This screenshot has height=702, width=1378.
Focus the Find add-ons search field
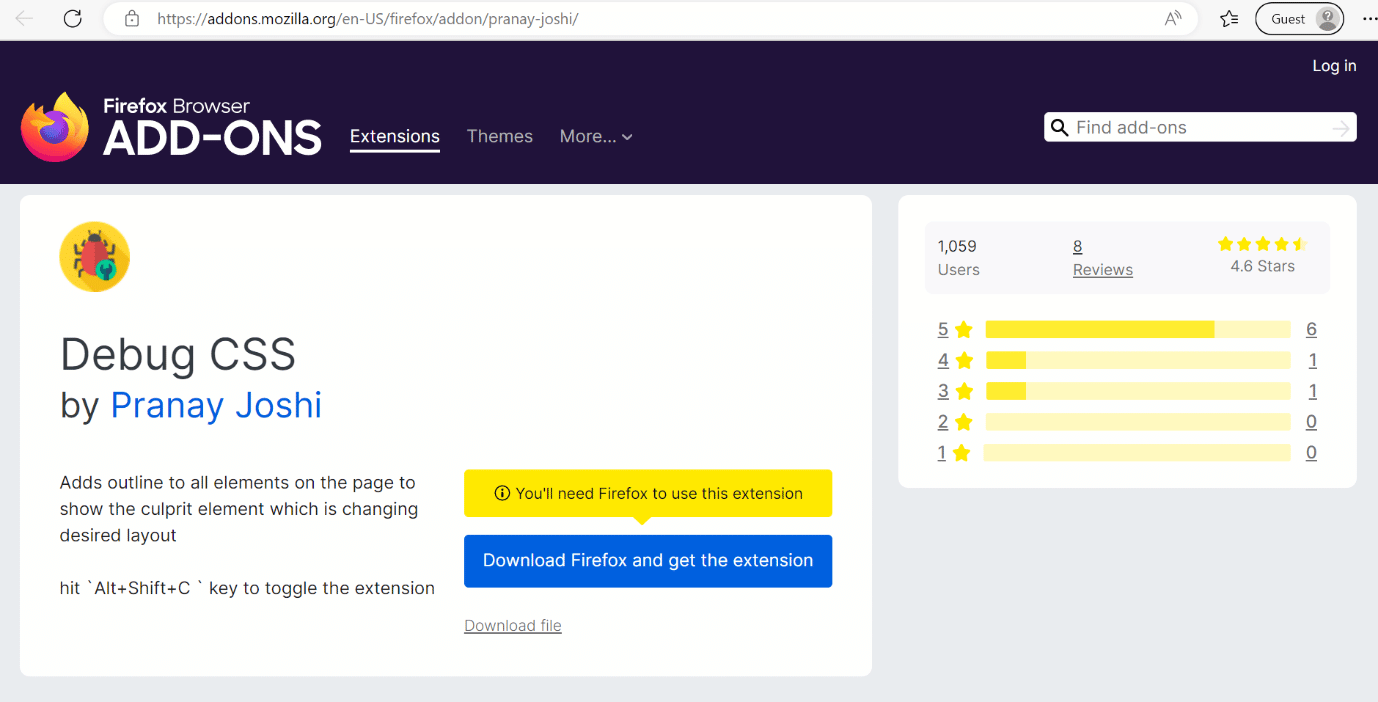[x=1201, y=128]
